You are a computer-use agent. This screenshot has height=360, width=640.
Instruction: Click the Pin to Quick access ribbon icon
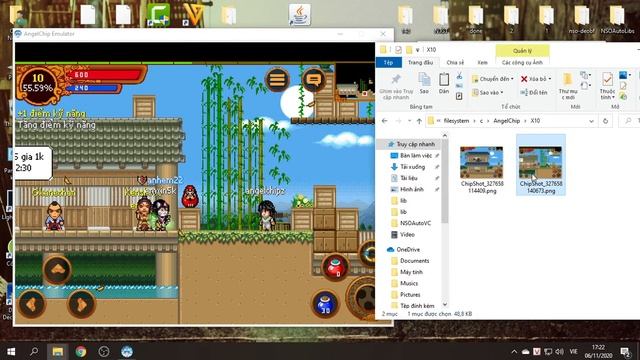tap(396, 87)
